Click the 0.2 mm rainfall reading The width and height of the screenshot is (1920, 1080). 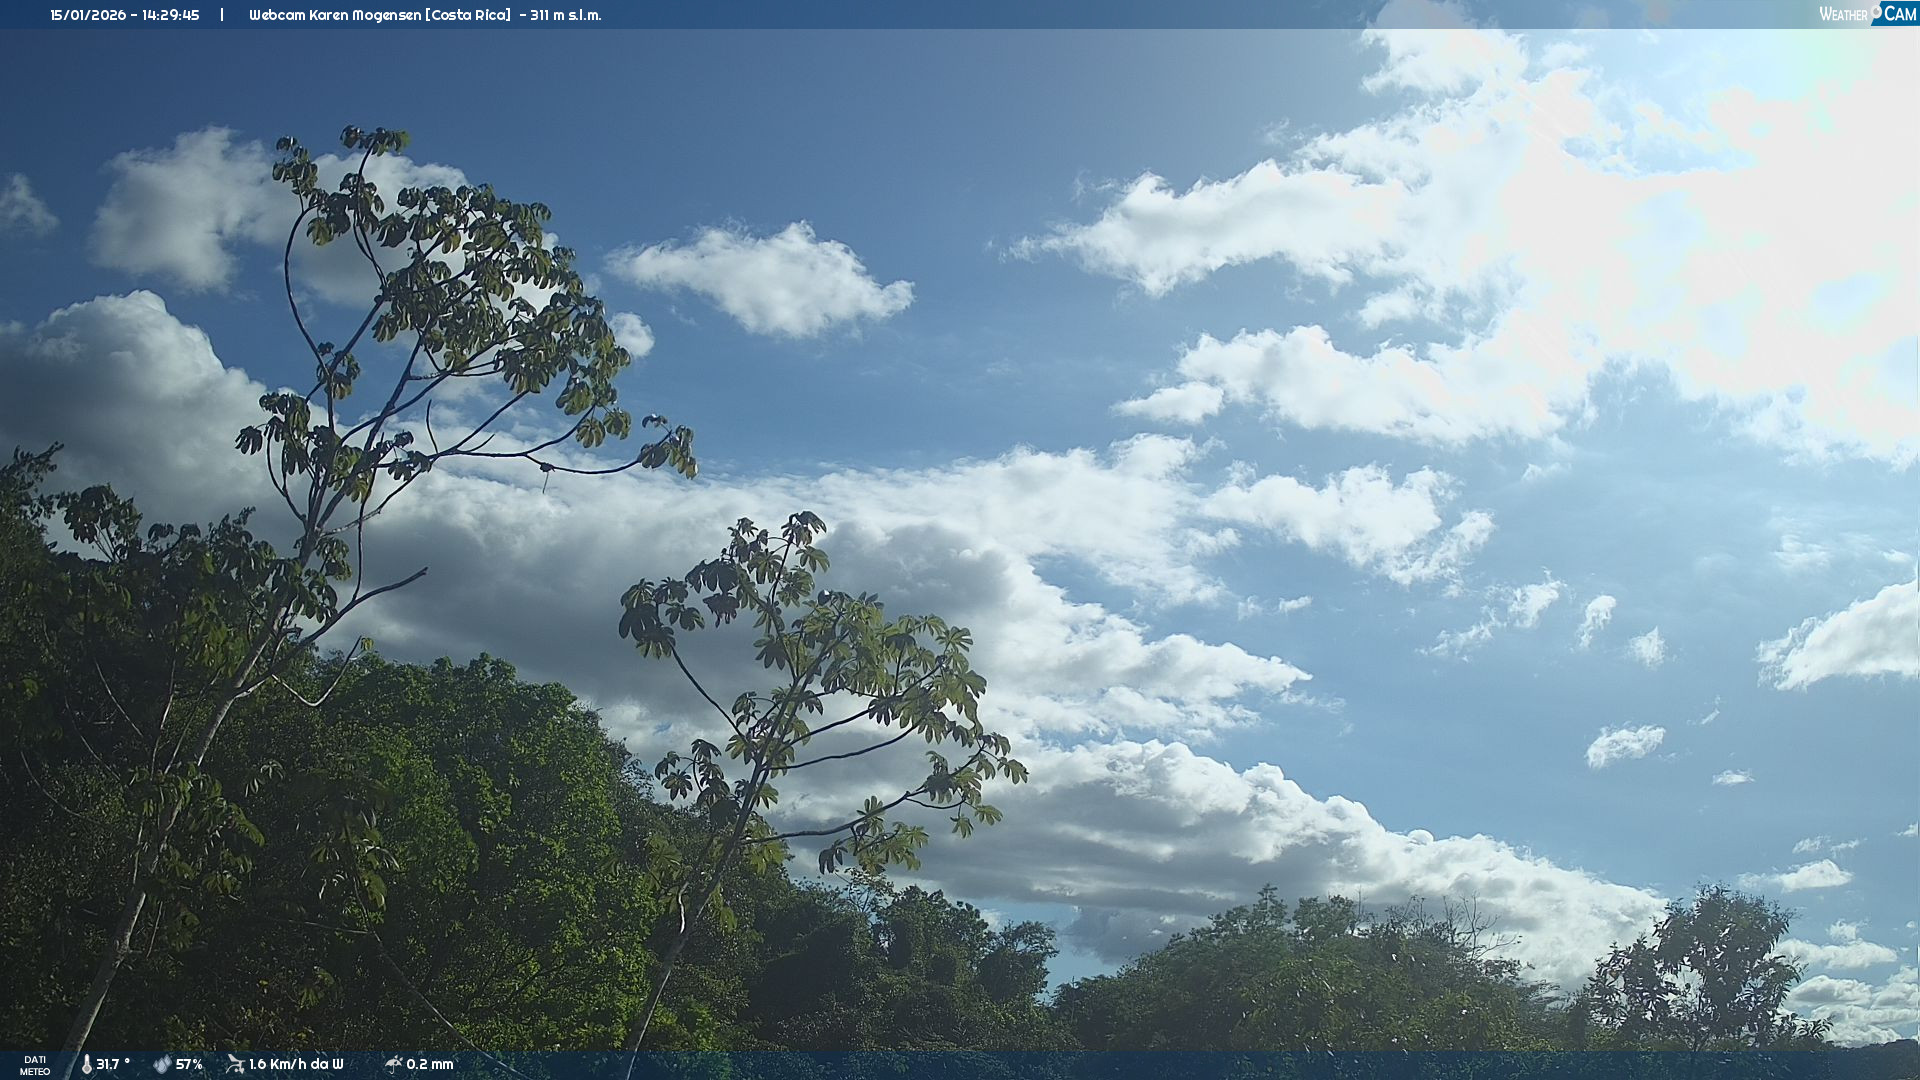click(430, 1064)
